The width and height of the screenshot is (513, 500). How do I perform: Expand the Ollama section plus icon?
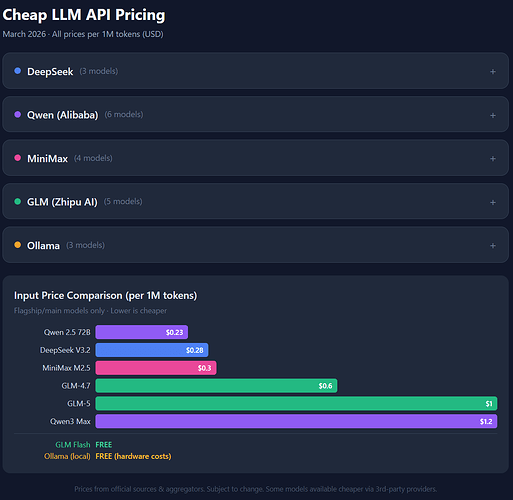[493, 246]
